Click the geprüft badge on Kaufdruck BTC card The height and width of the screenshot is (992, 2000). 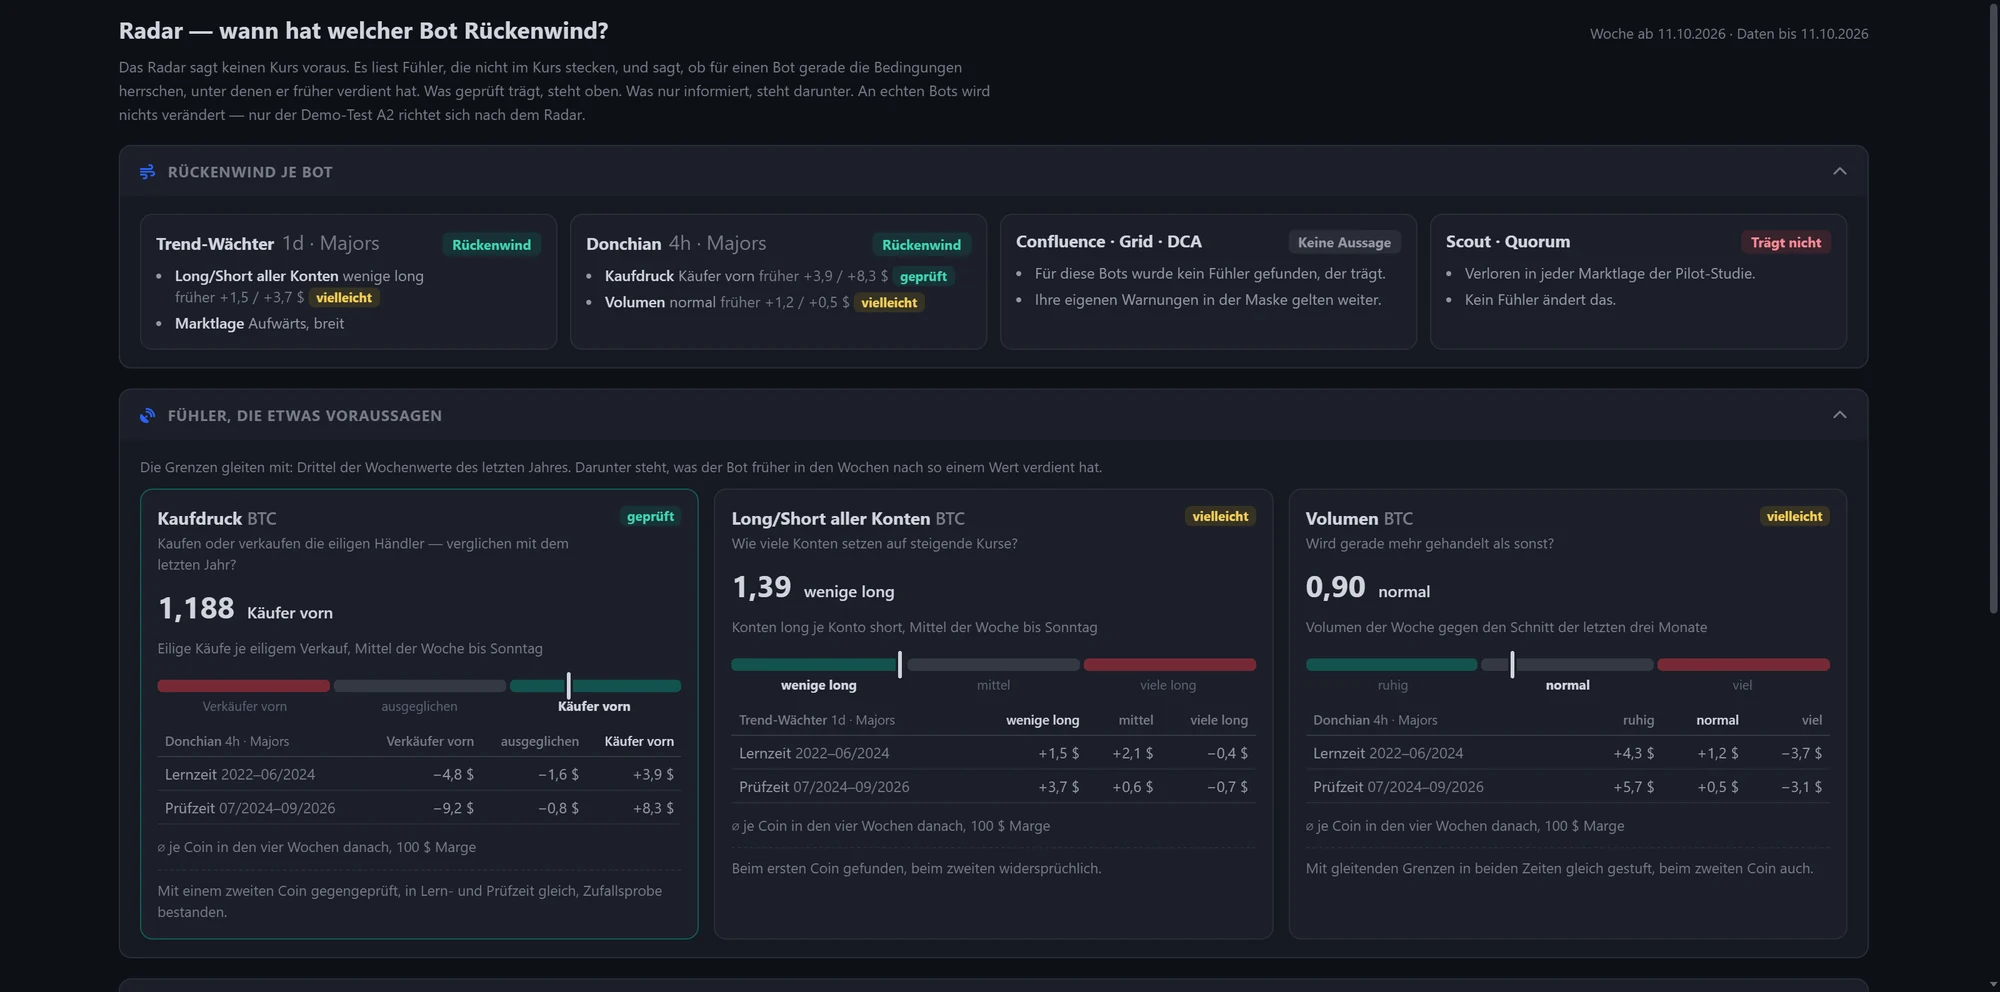click(x=650, y=516)
